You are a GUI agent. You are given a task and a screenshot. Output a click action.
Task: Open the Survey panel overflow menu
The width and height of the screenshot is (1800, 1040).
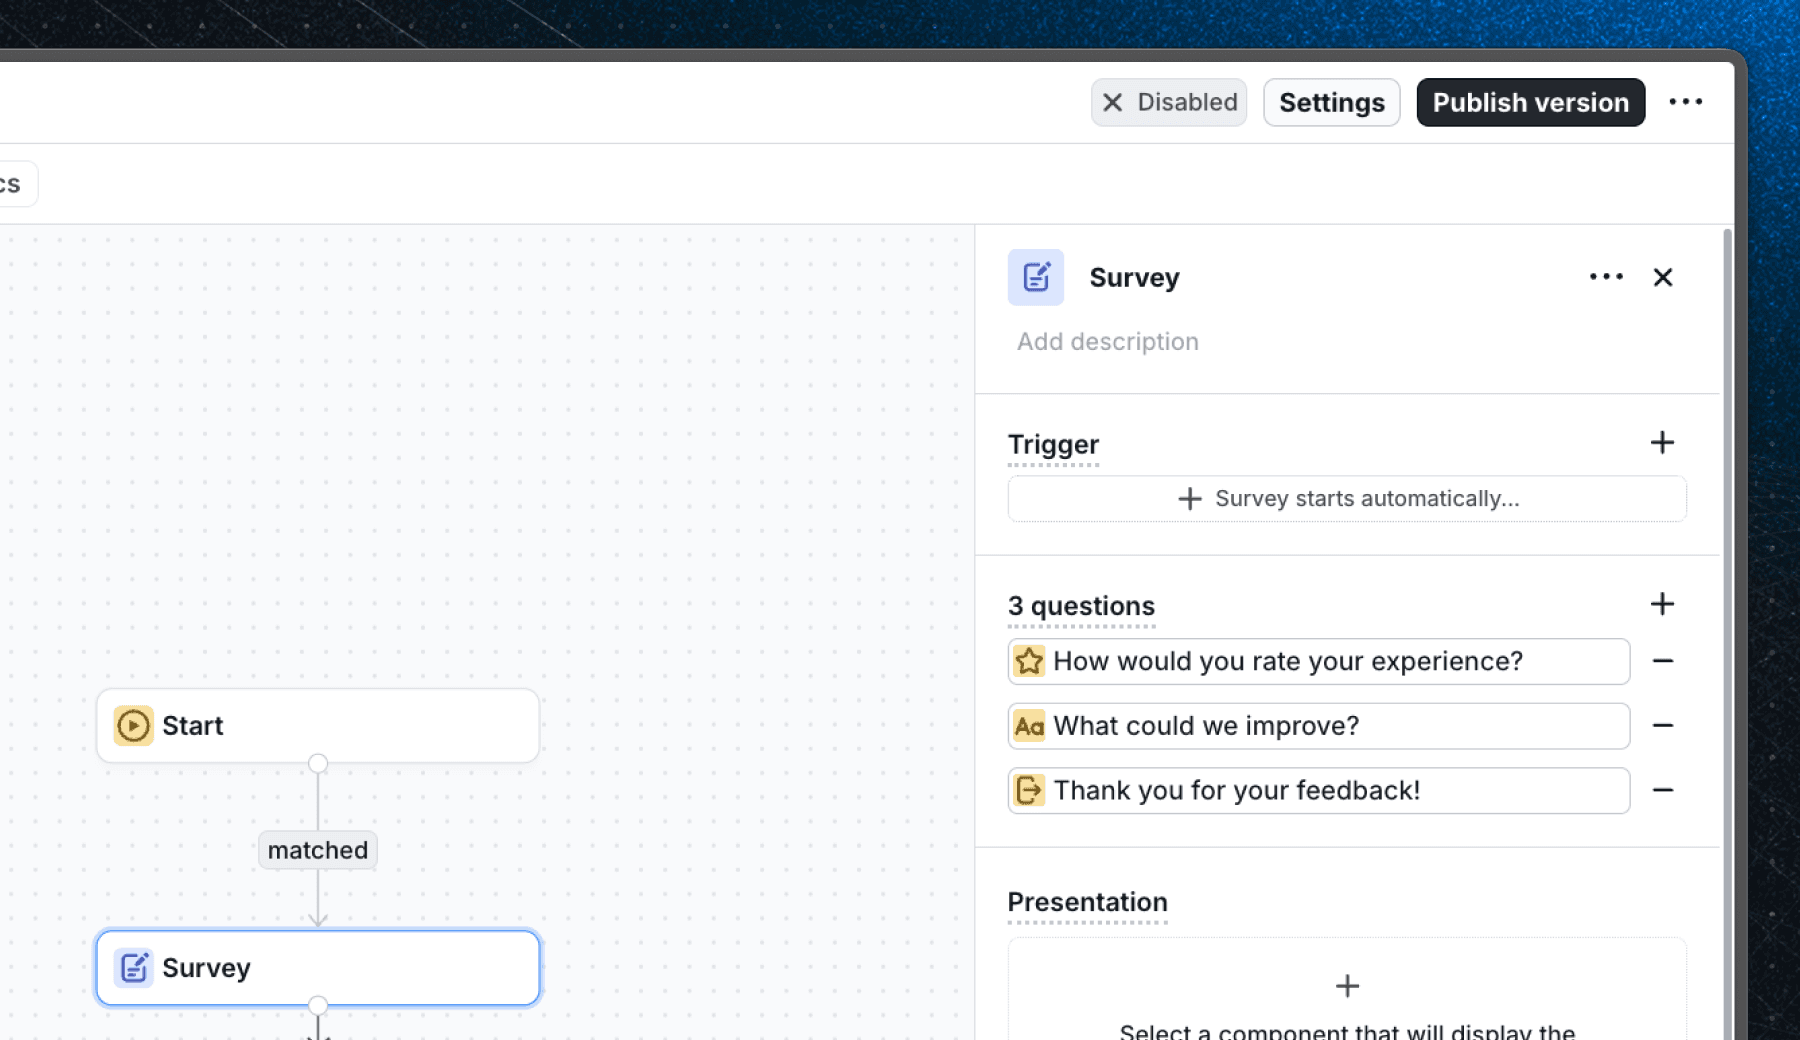click(1605, 277)
